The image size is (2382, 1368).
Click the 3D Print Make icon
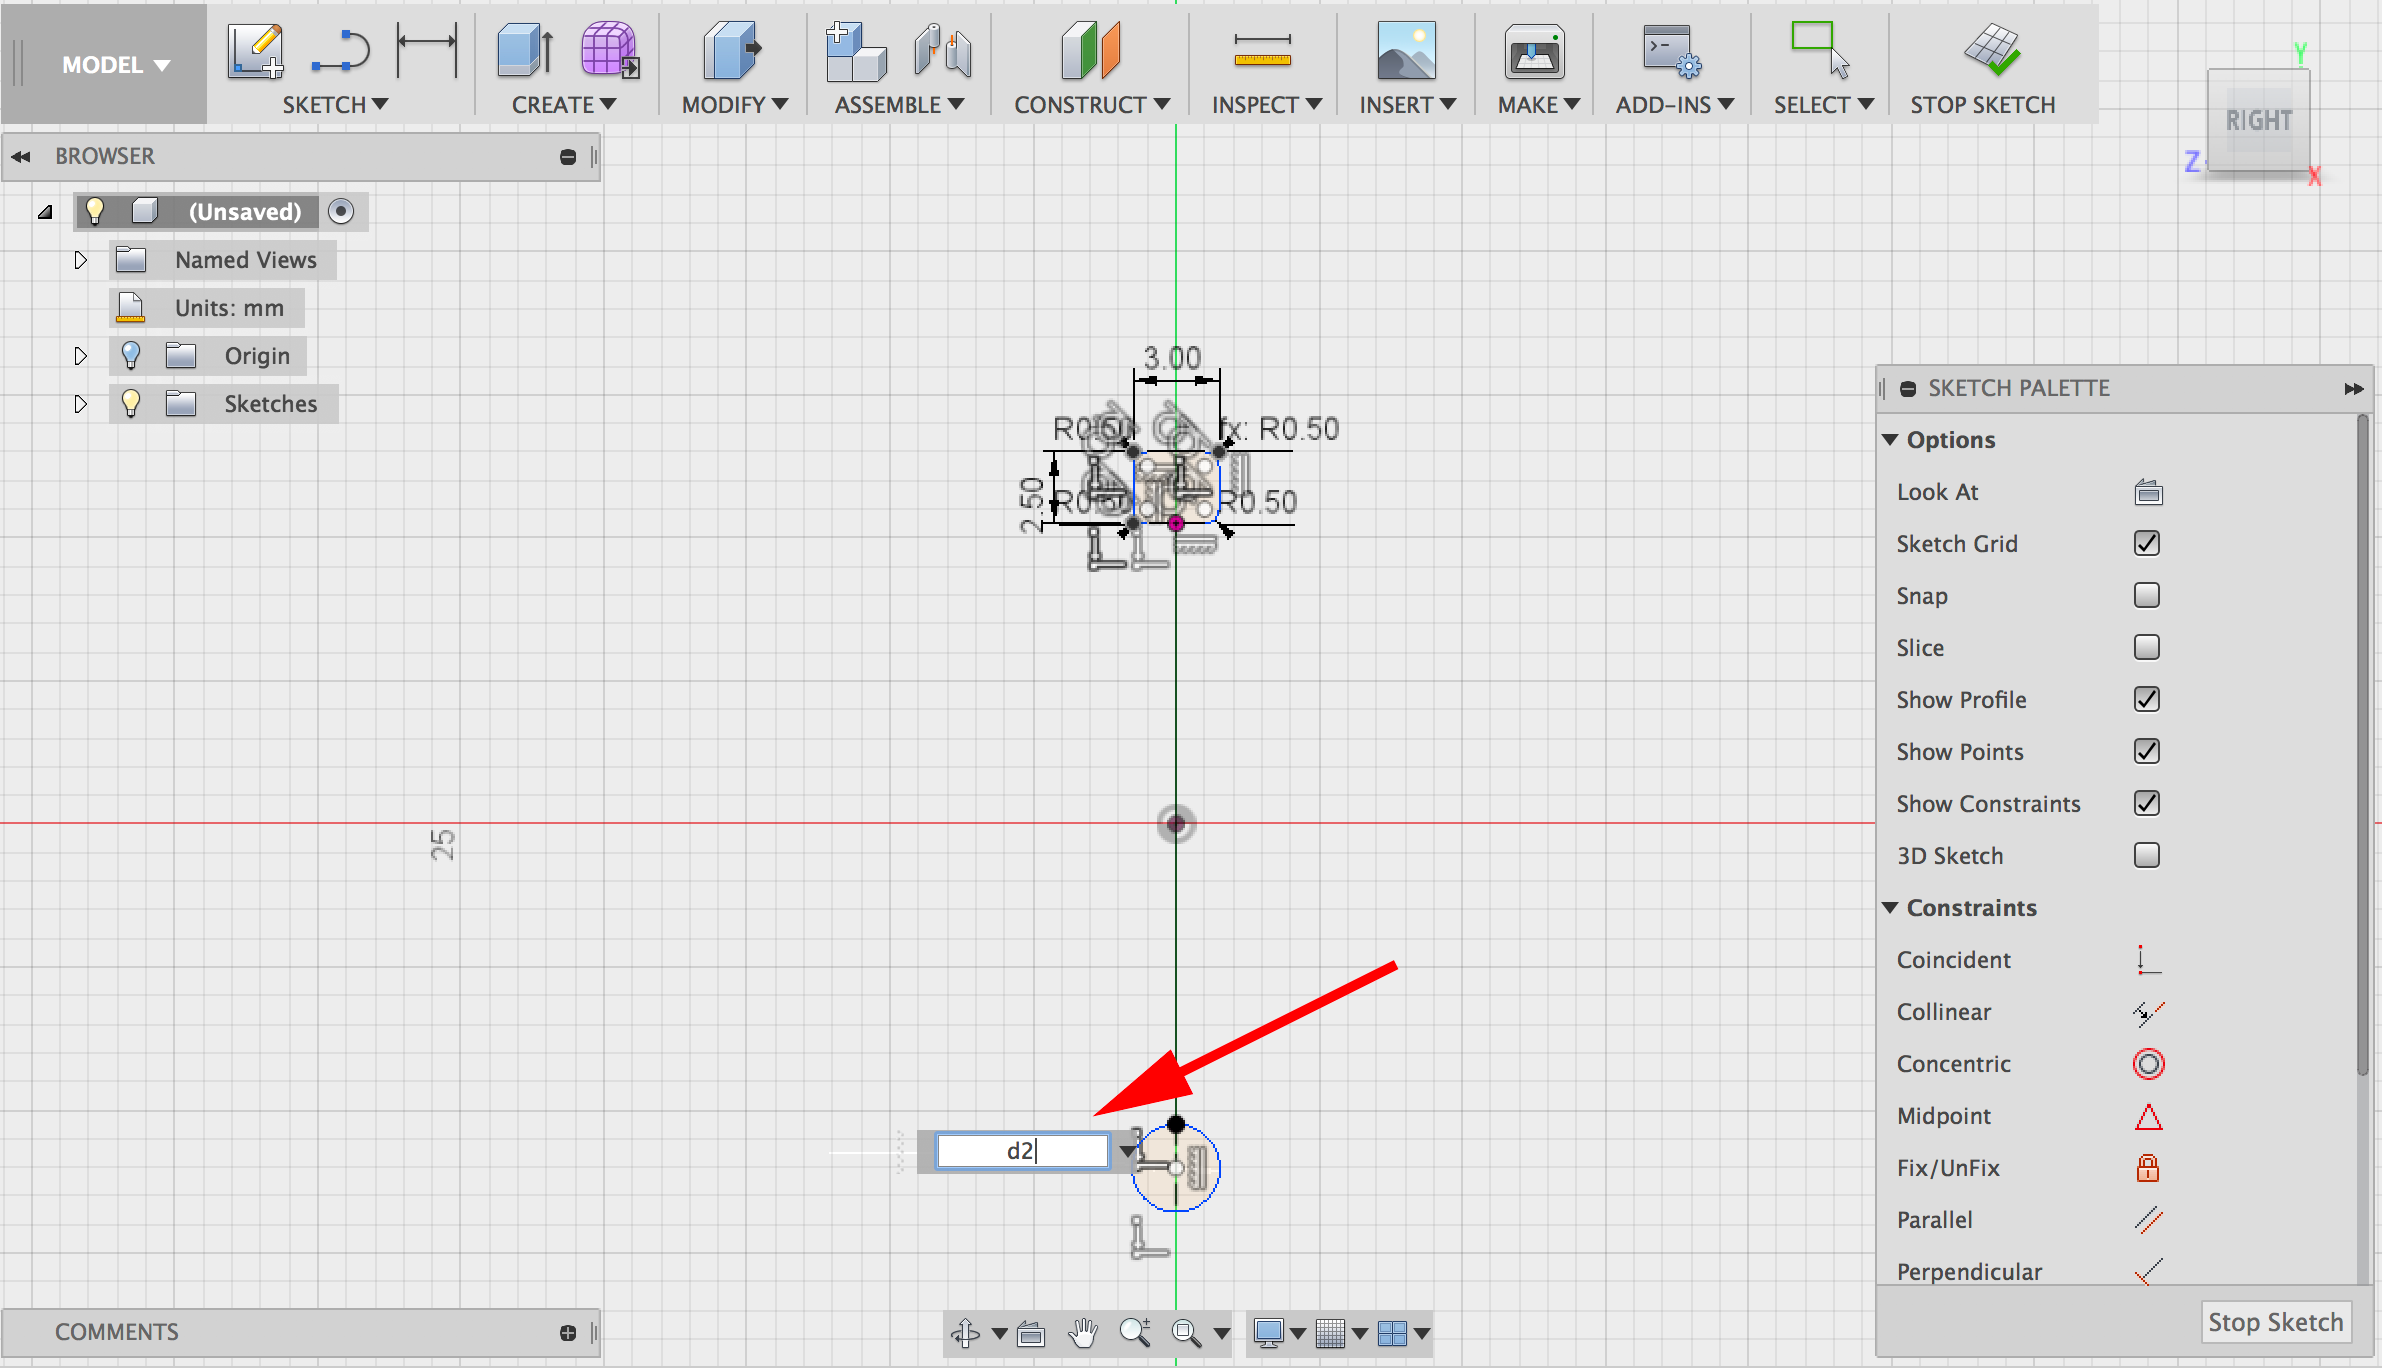[x=1534, y=51]
